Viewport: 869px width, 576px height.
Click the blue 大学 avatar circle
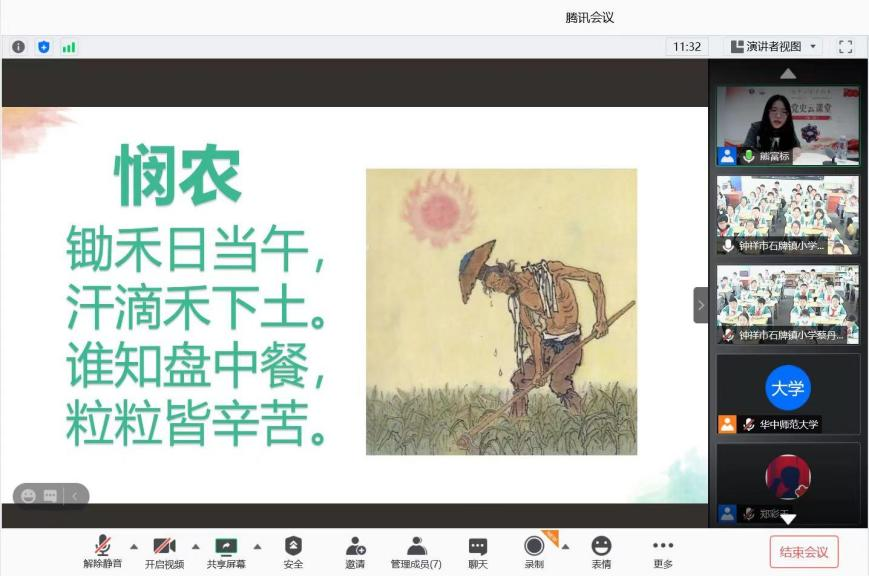click(x=788, y=388)
